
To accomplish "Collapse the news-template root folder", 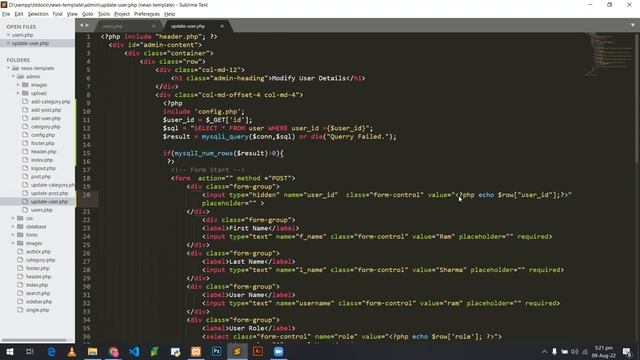I will tap(8, 68).
